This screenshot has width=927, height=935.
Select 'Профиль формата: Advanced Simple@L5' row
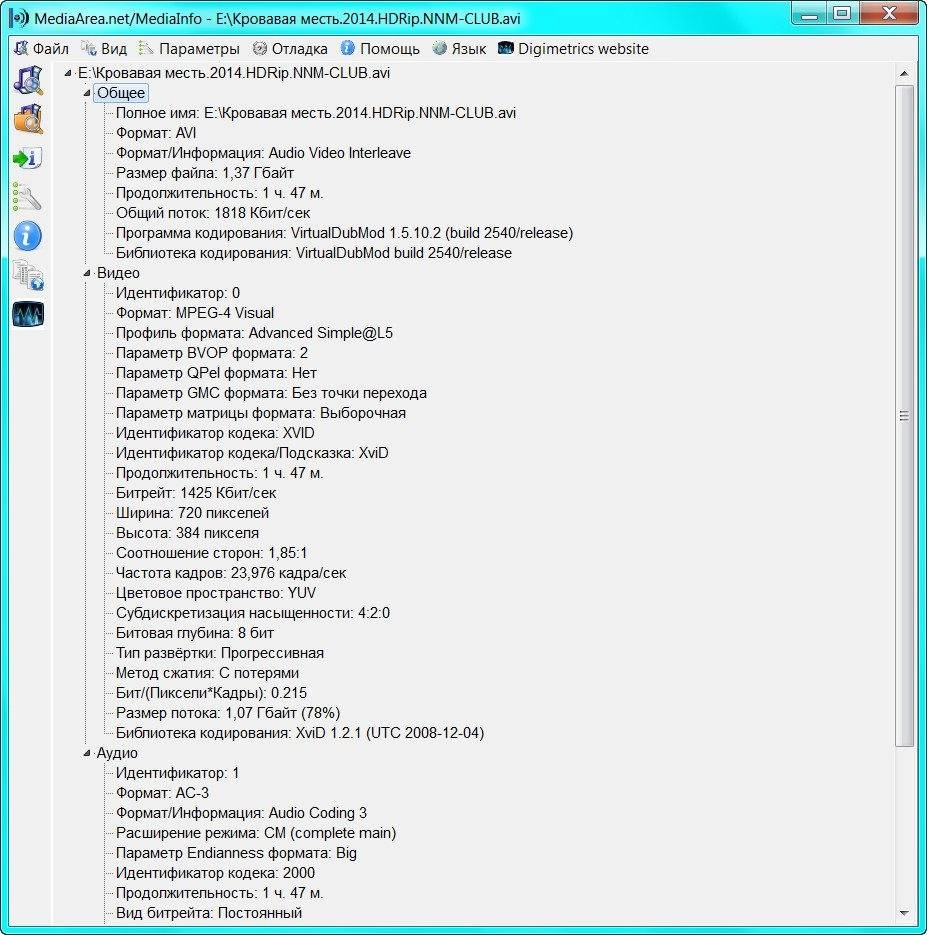[x=254, y=333]
